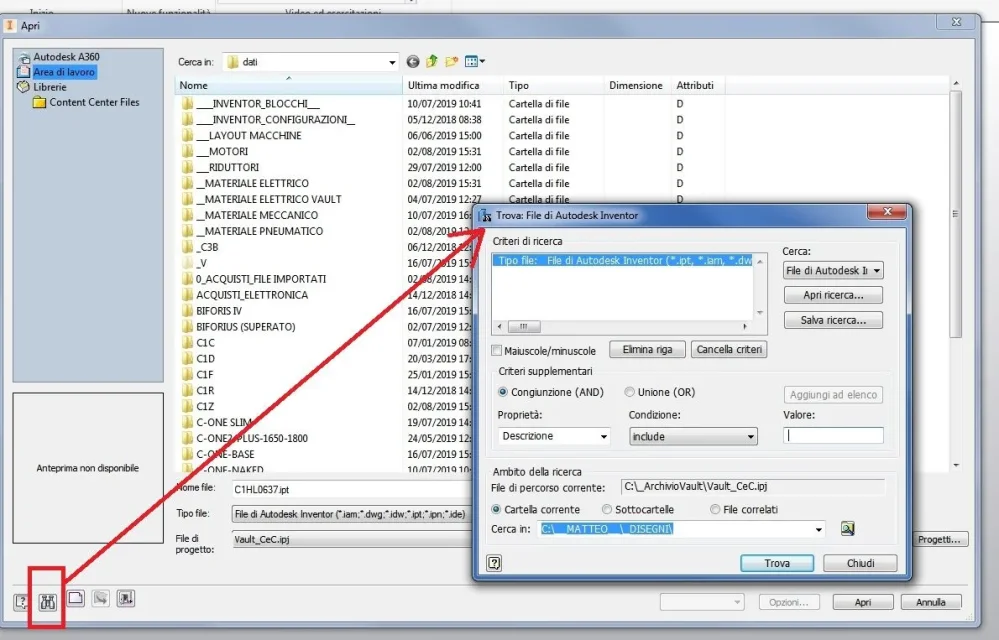Image resolution: width=999 pixels, height=640 pixels.
Task: Expand the Cerca in dati folder dropdown
Action: (310, 62)
